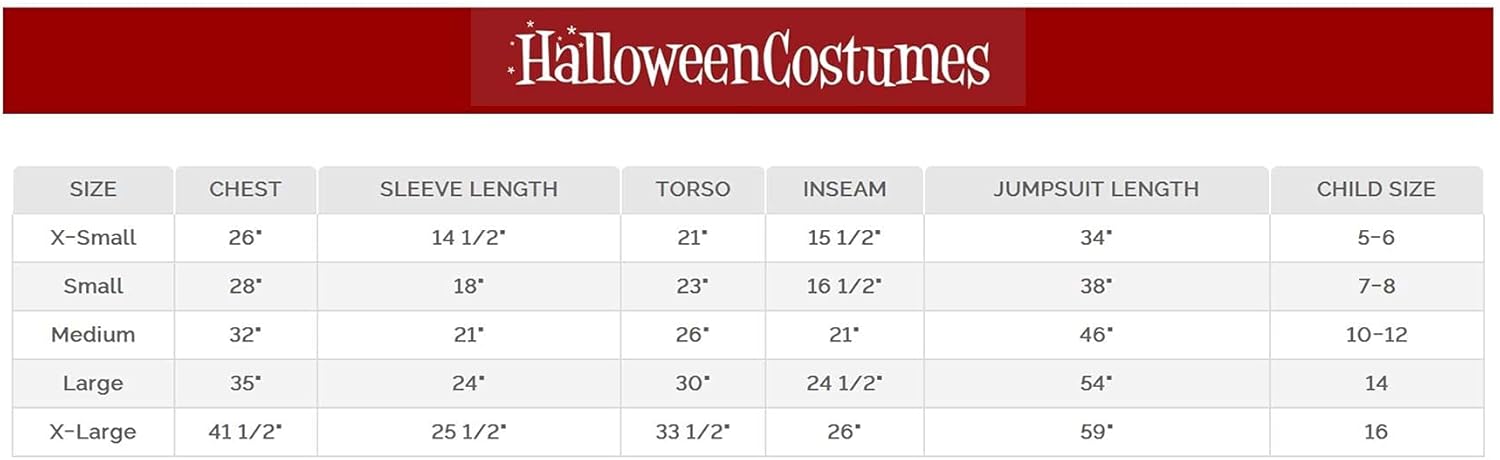Select the 5-6 child size cell
1500x460 pixels.
(1376, 238)
